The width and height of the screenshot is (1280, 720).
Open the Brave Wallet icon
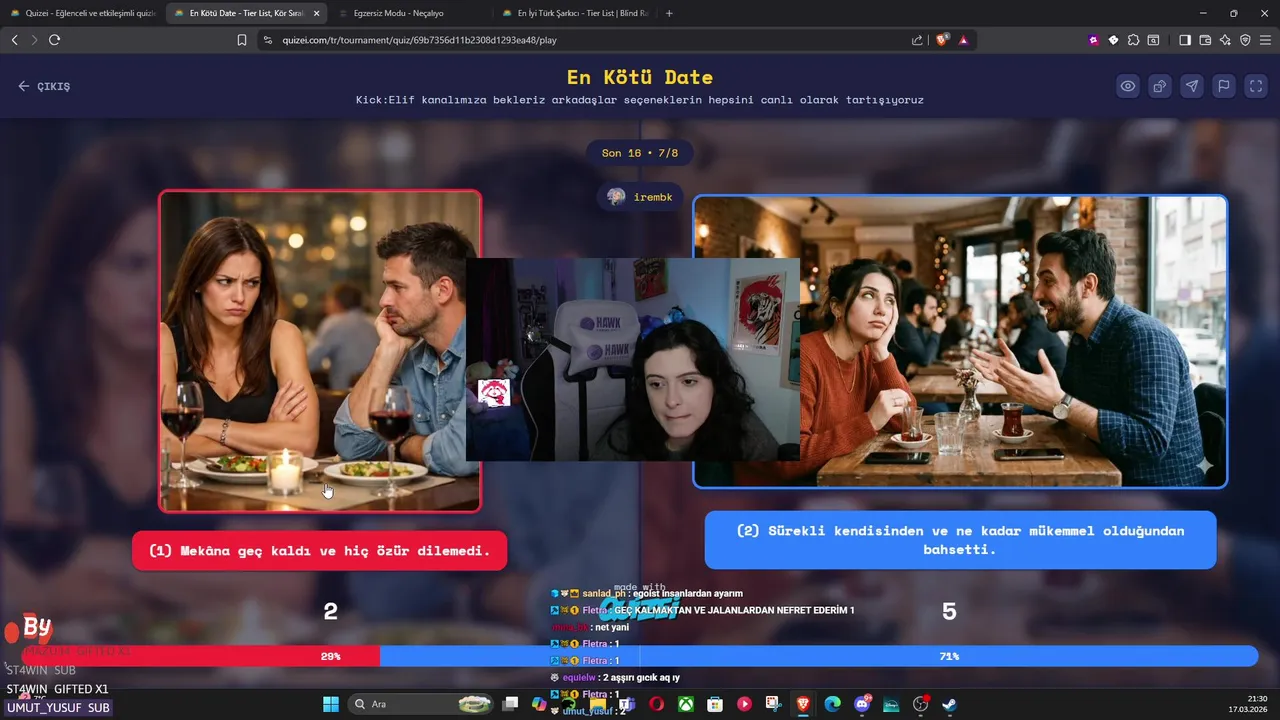[x=1205, y=40]
